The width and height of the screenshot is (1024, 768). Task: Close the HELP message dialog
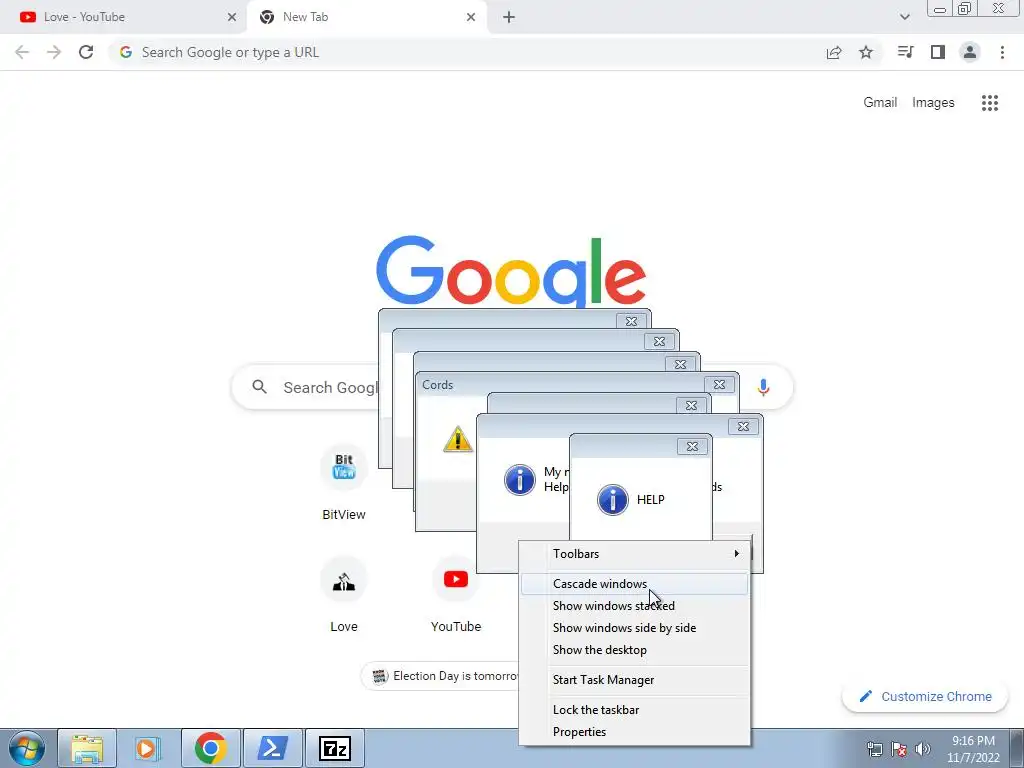pos(692,447)
